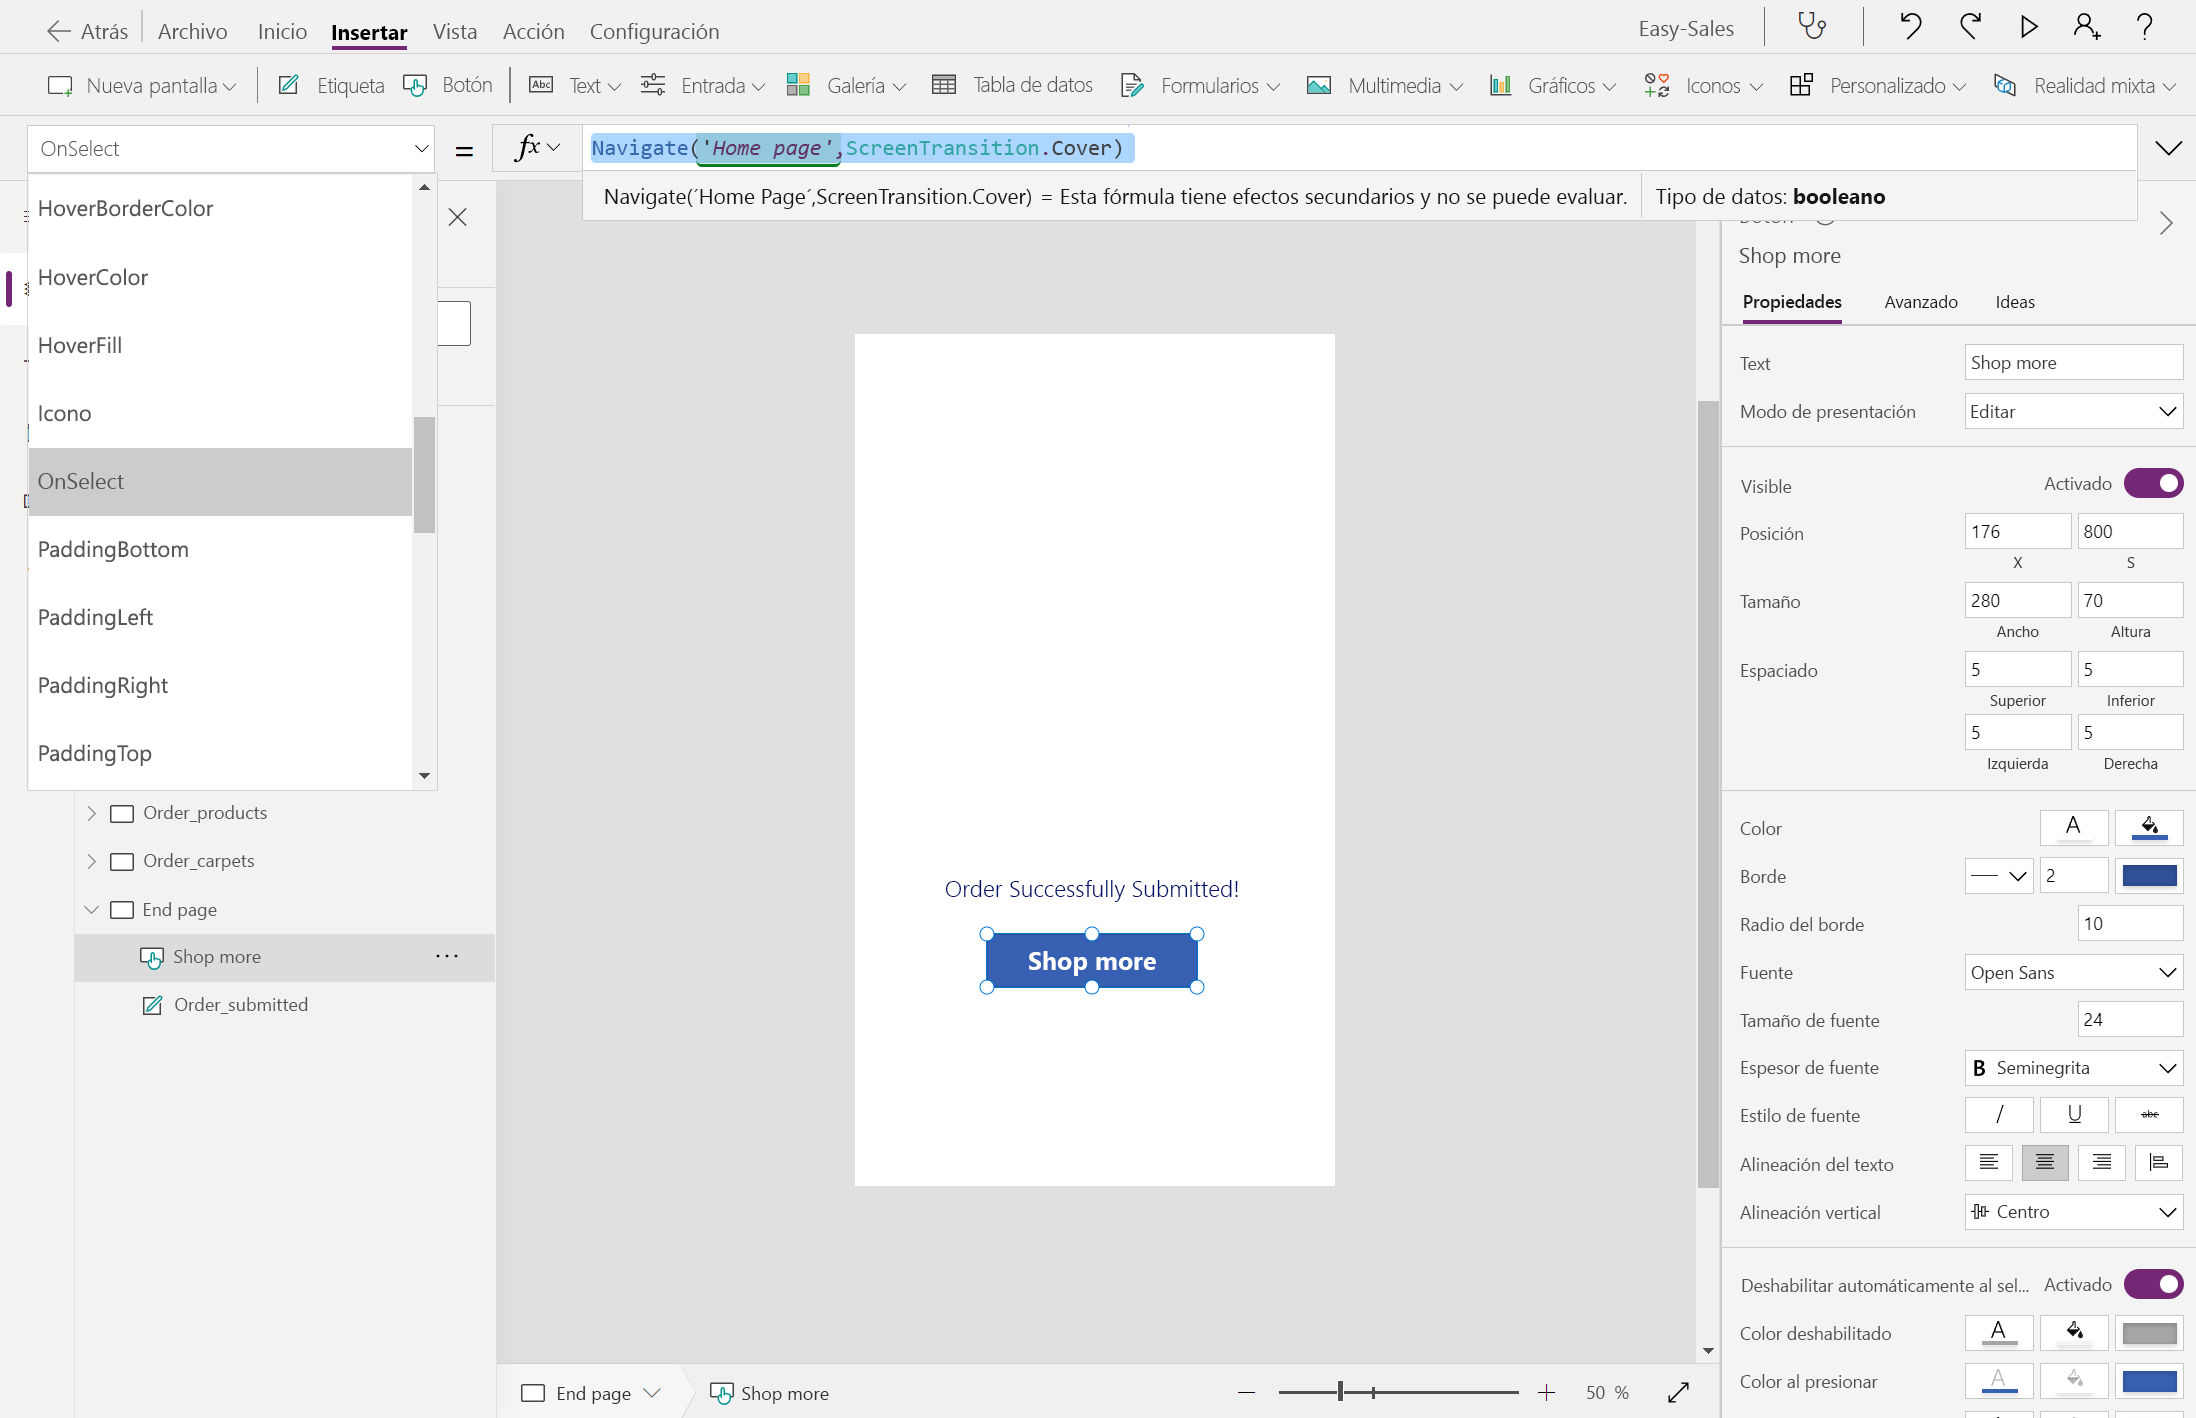2196x1418 pixels.
Task: Open the Help question mark icon
Action: click(2144, 27)
